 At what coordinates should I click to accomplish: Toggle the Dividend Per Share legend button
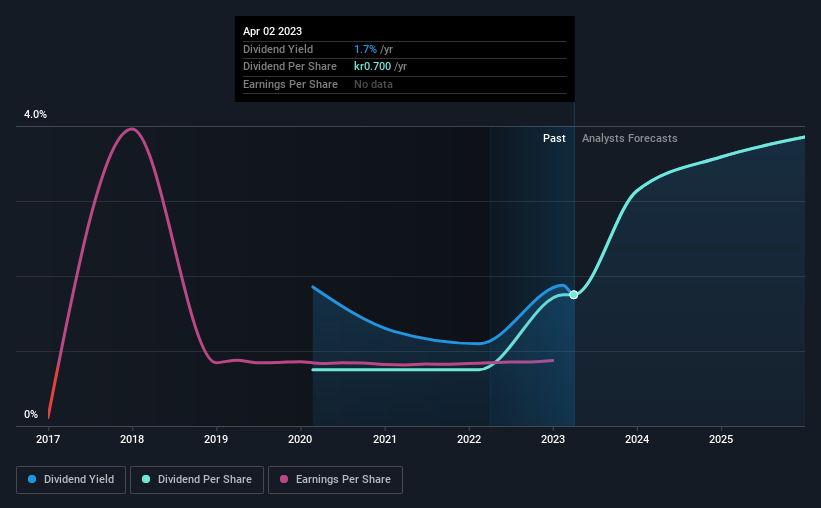tap(197, 480)
